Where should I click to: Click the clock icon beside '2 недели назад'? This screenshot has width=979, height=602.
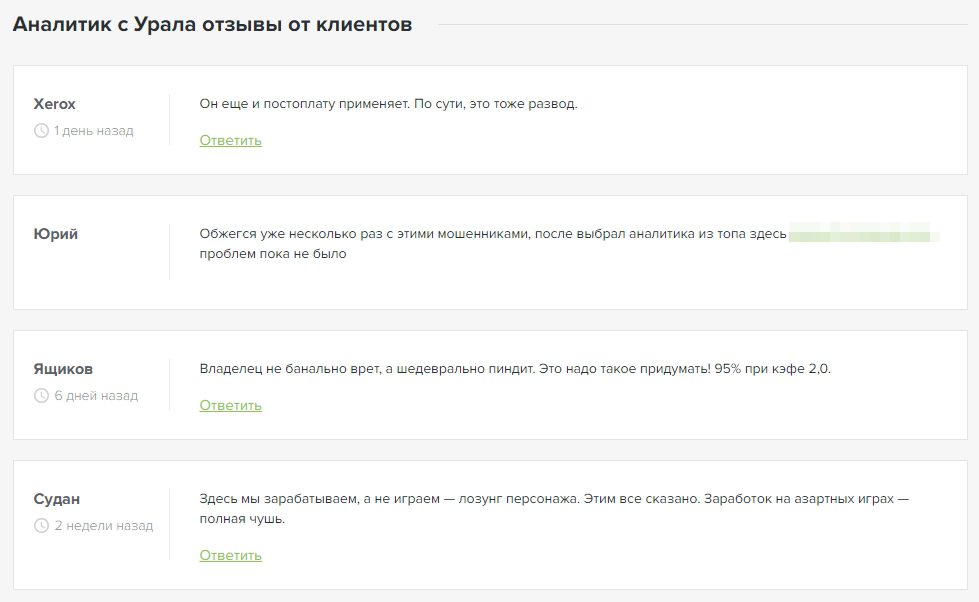pyautogui.click(x=41, y=525)
